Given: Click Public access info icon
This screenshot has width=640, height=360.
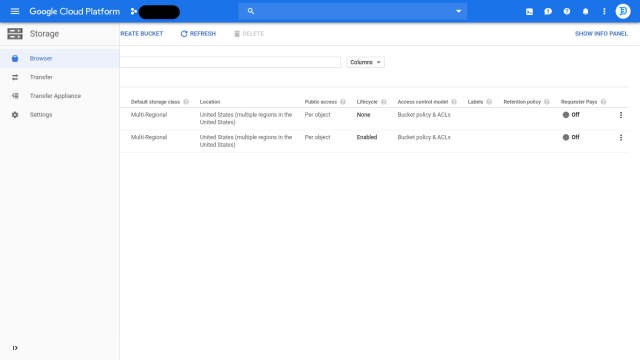Looking at the screenshot, I should pos(343,102).
